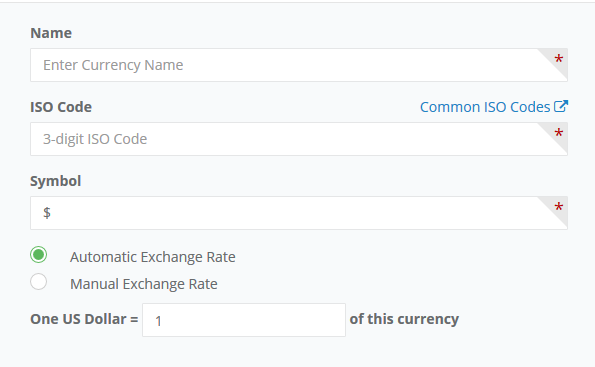The image size is (595, 367).
Task: Click the Manual Exchange Rate label text
Action: click(144, 284)
